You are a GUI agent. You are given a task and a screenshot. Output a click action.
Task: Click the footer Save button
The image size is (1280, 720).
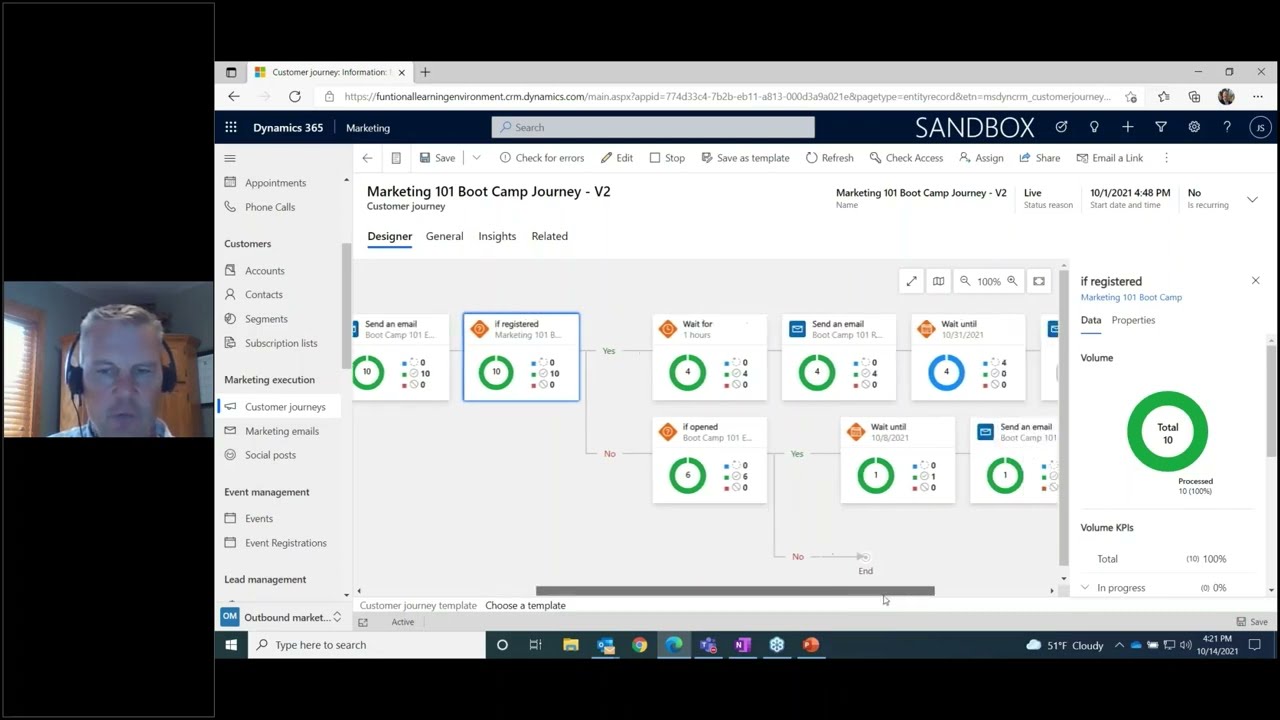(1252, 622)
